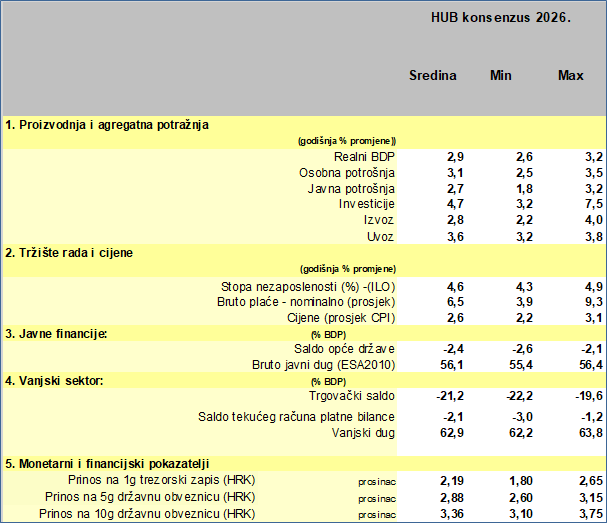Click the 'Sredina' column header
The image size is (607, 523).
[433, 75]
